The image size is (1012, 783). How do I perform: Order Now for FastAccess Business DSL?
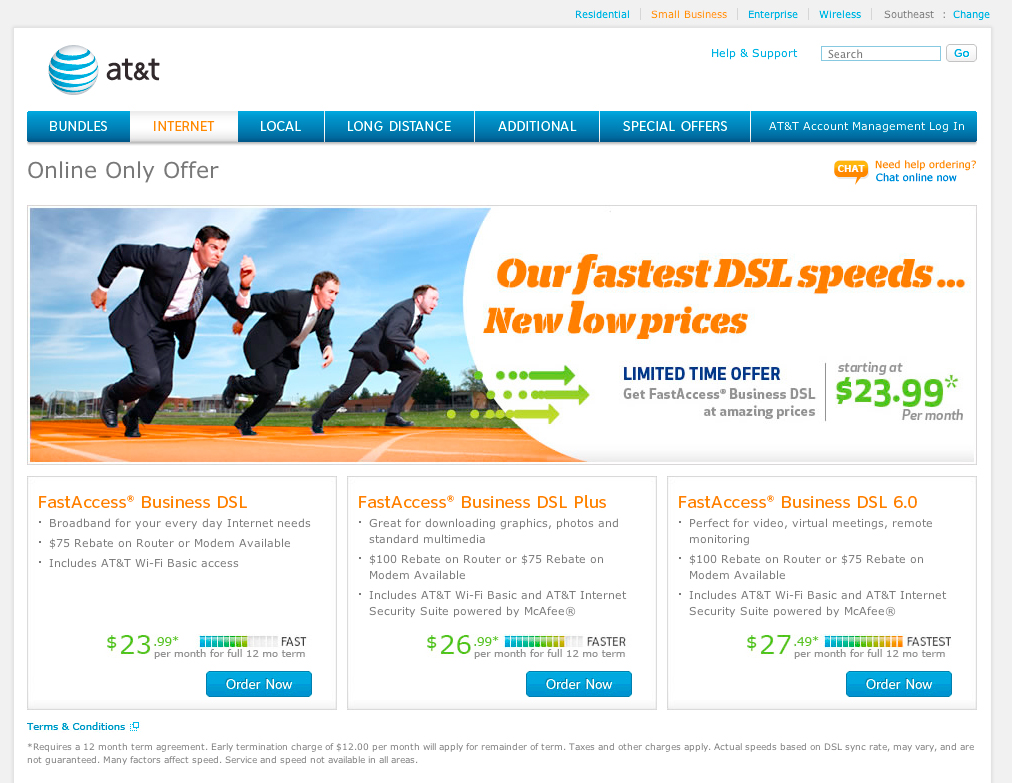click(x=259, y=684)
